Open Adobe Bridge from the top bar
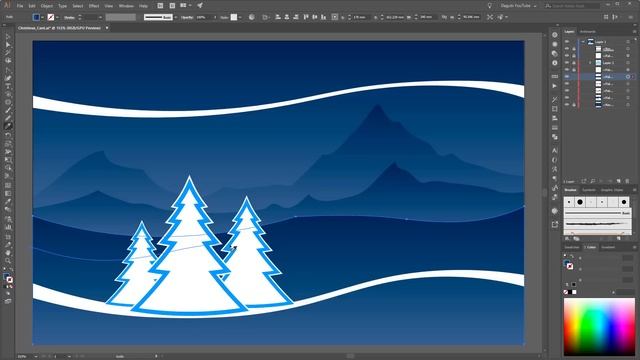The height and width of the screenshot is (360, 640). pyautogui.click(x=160, y=6)
